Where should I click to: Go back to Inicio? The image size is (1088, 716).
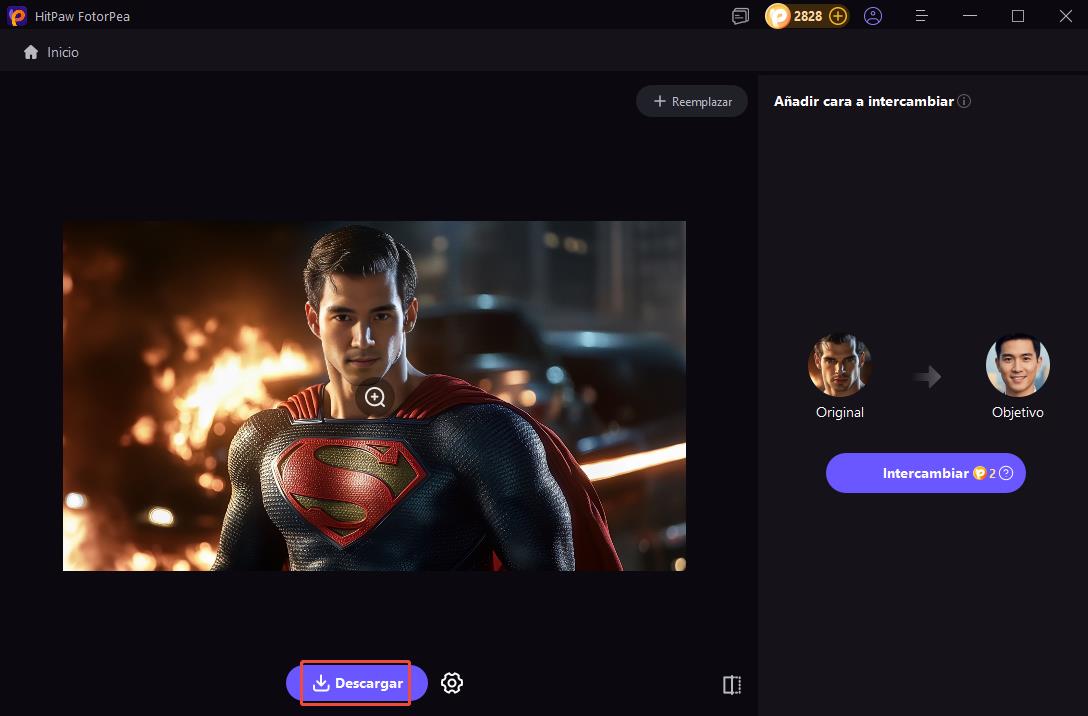pos(62,52)
